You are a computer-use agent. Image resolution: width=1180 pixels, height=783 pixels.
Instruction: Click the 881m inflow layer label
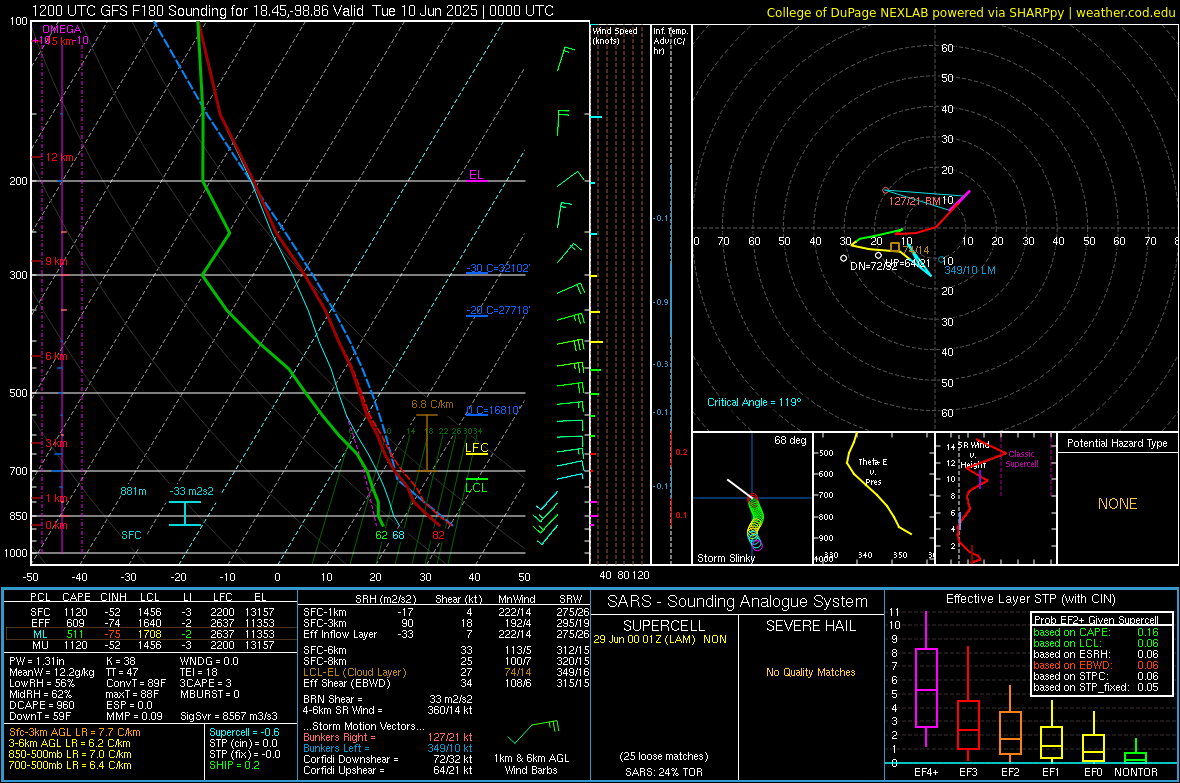133,491
